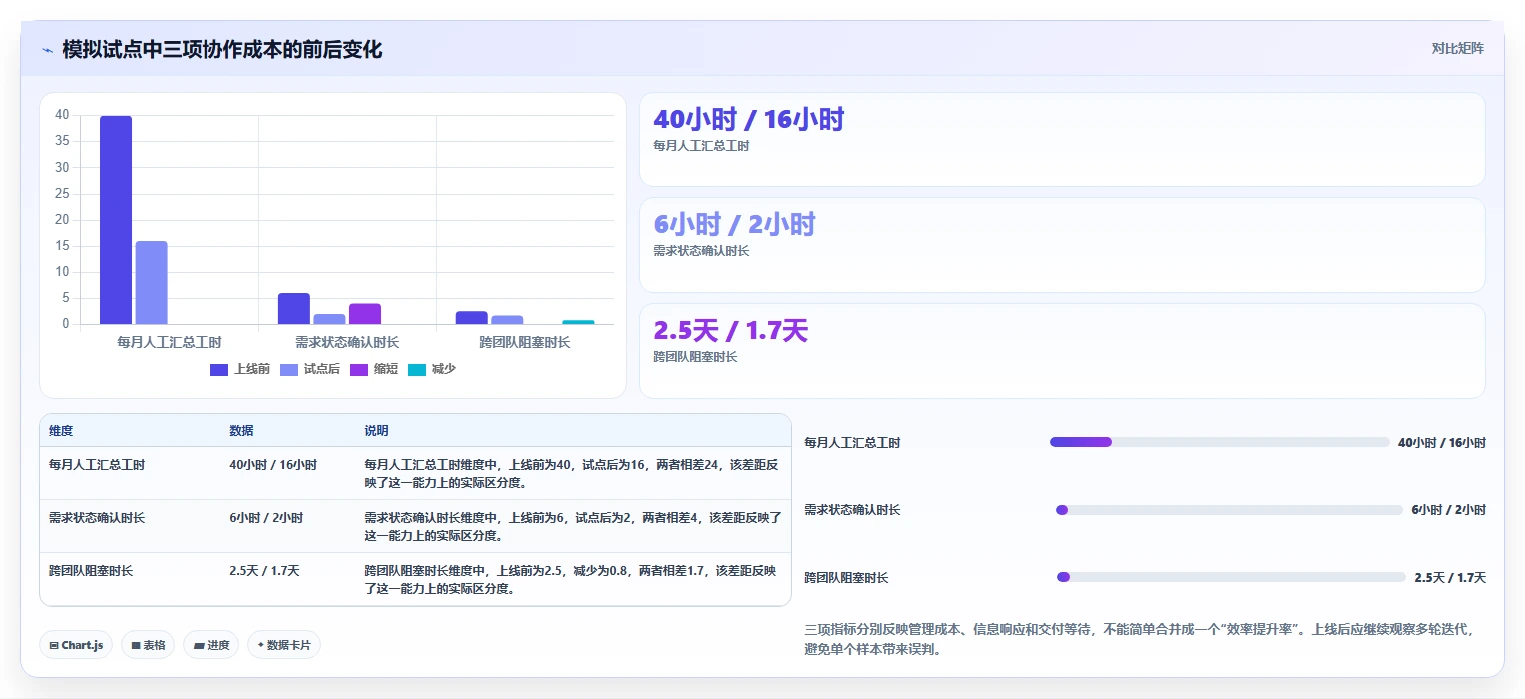Viewport: 1525px width, 699px height.
Task: Click table data cell 40小时 / 16小时
Action: [x=273, y=465]
